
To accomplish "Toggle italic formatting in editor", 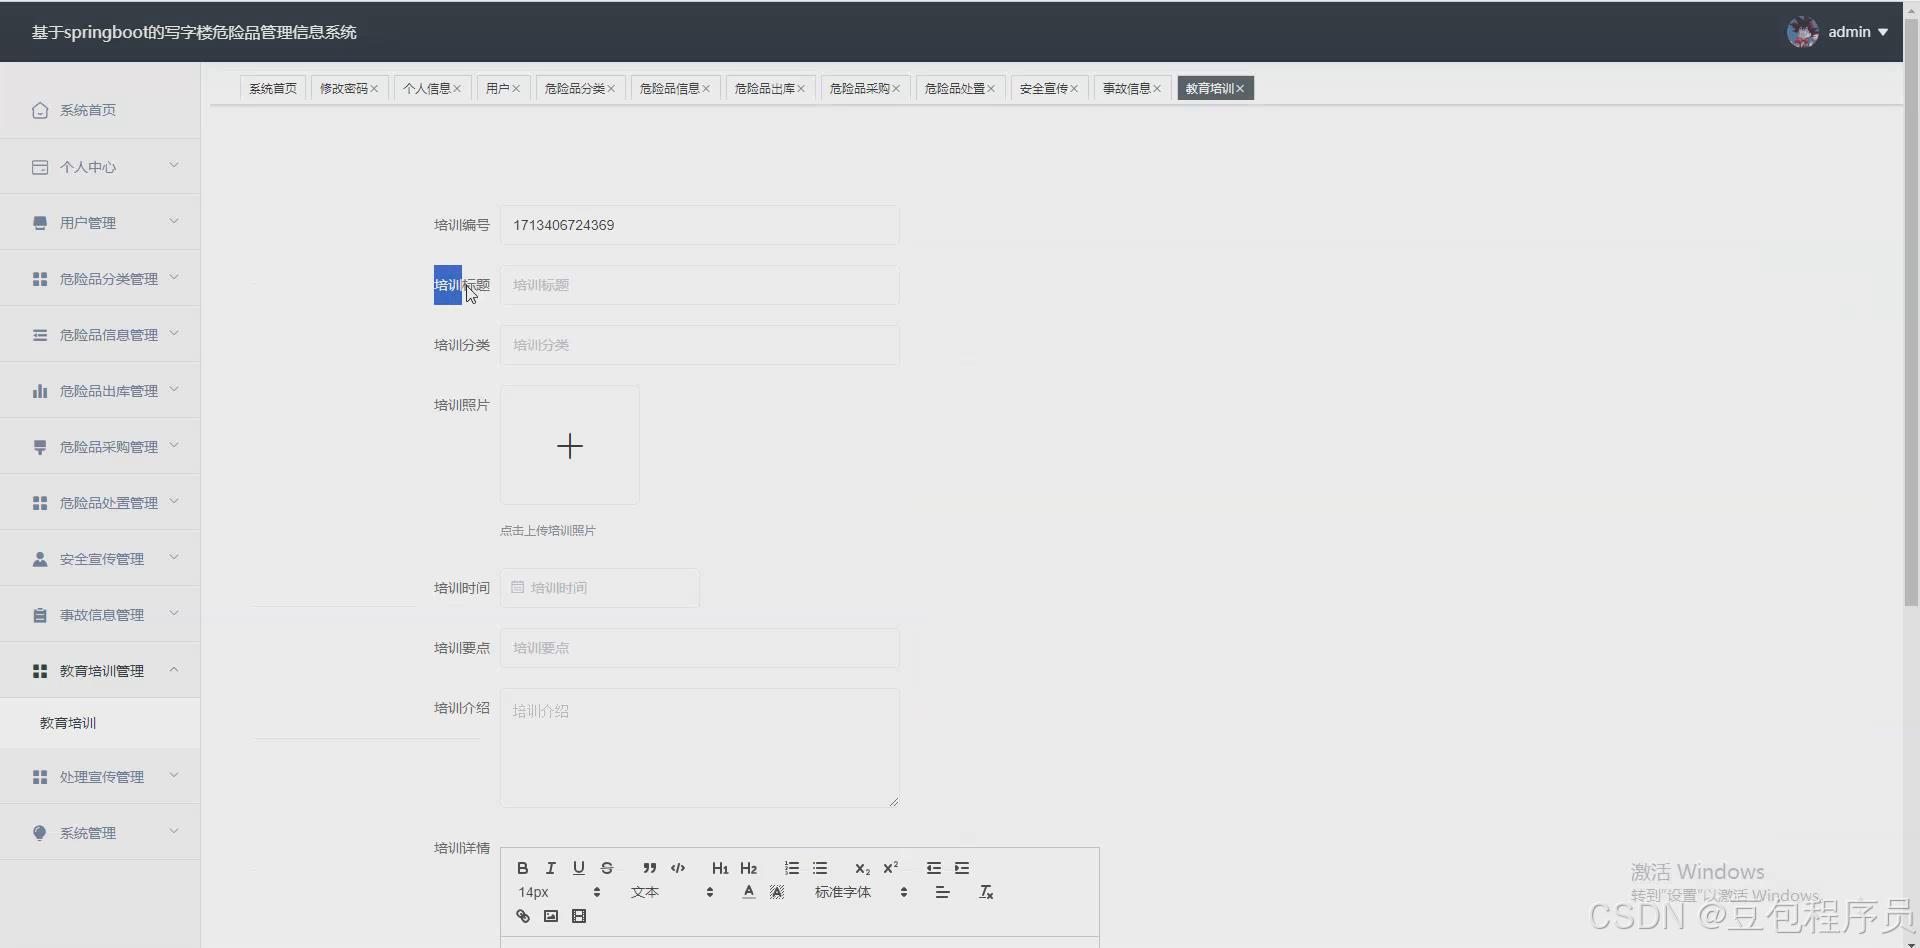I will tap(550, 868).
